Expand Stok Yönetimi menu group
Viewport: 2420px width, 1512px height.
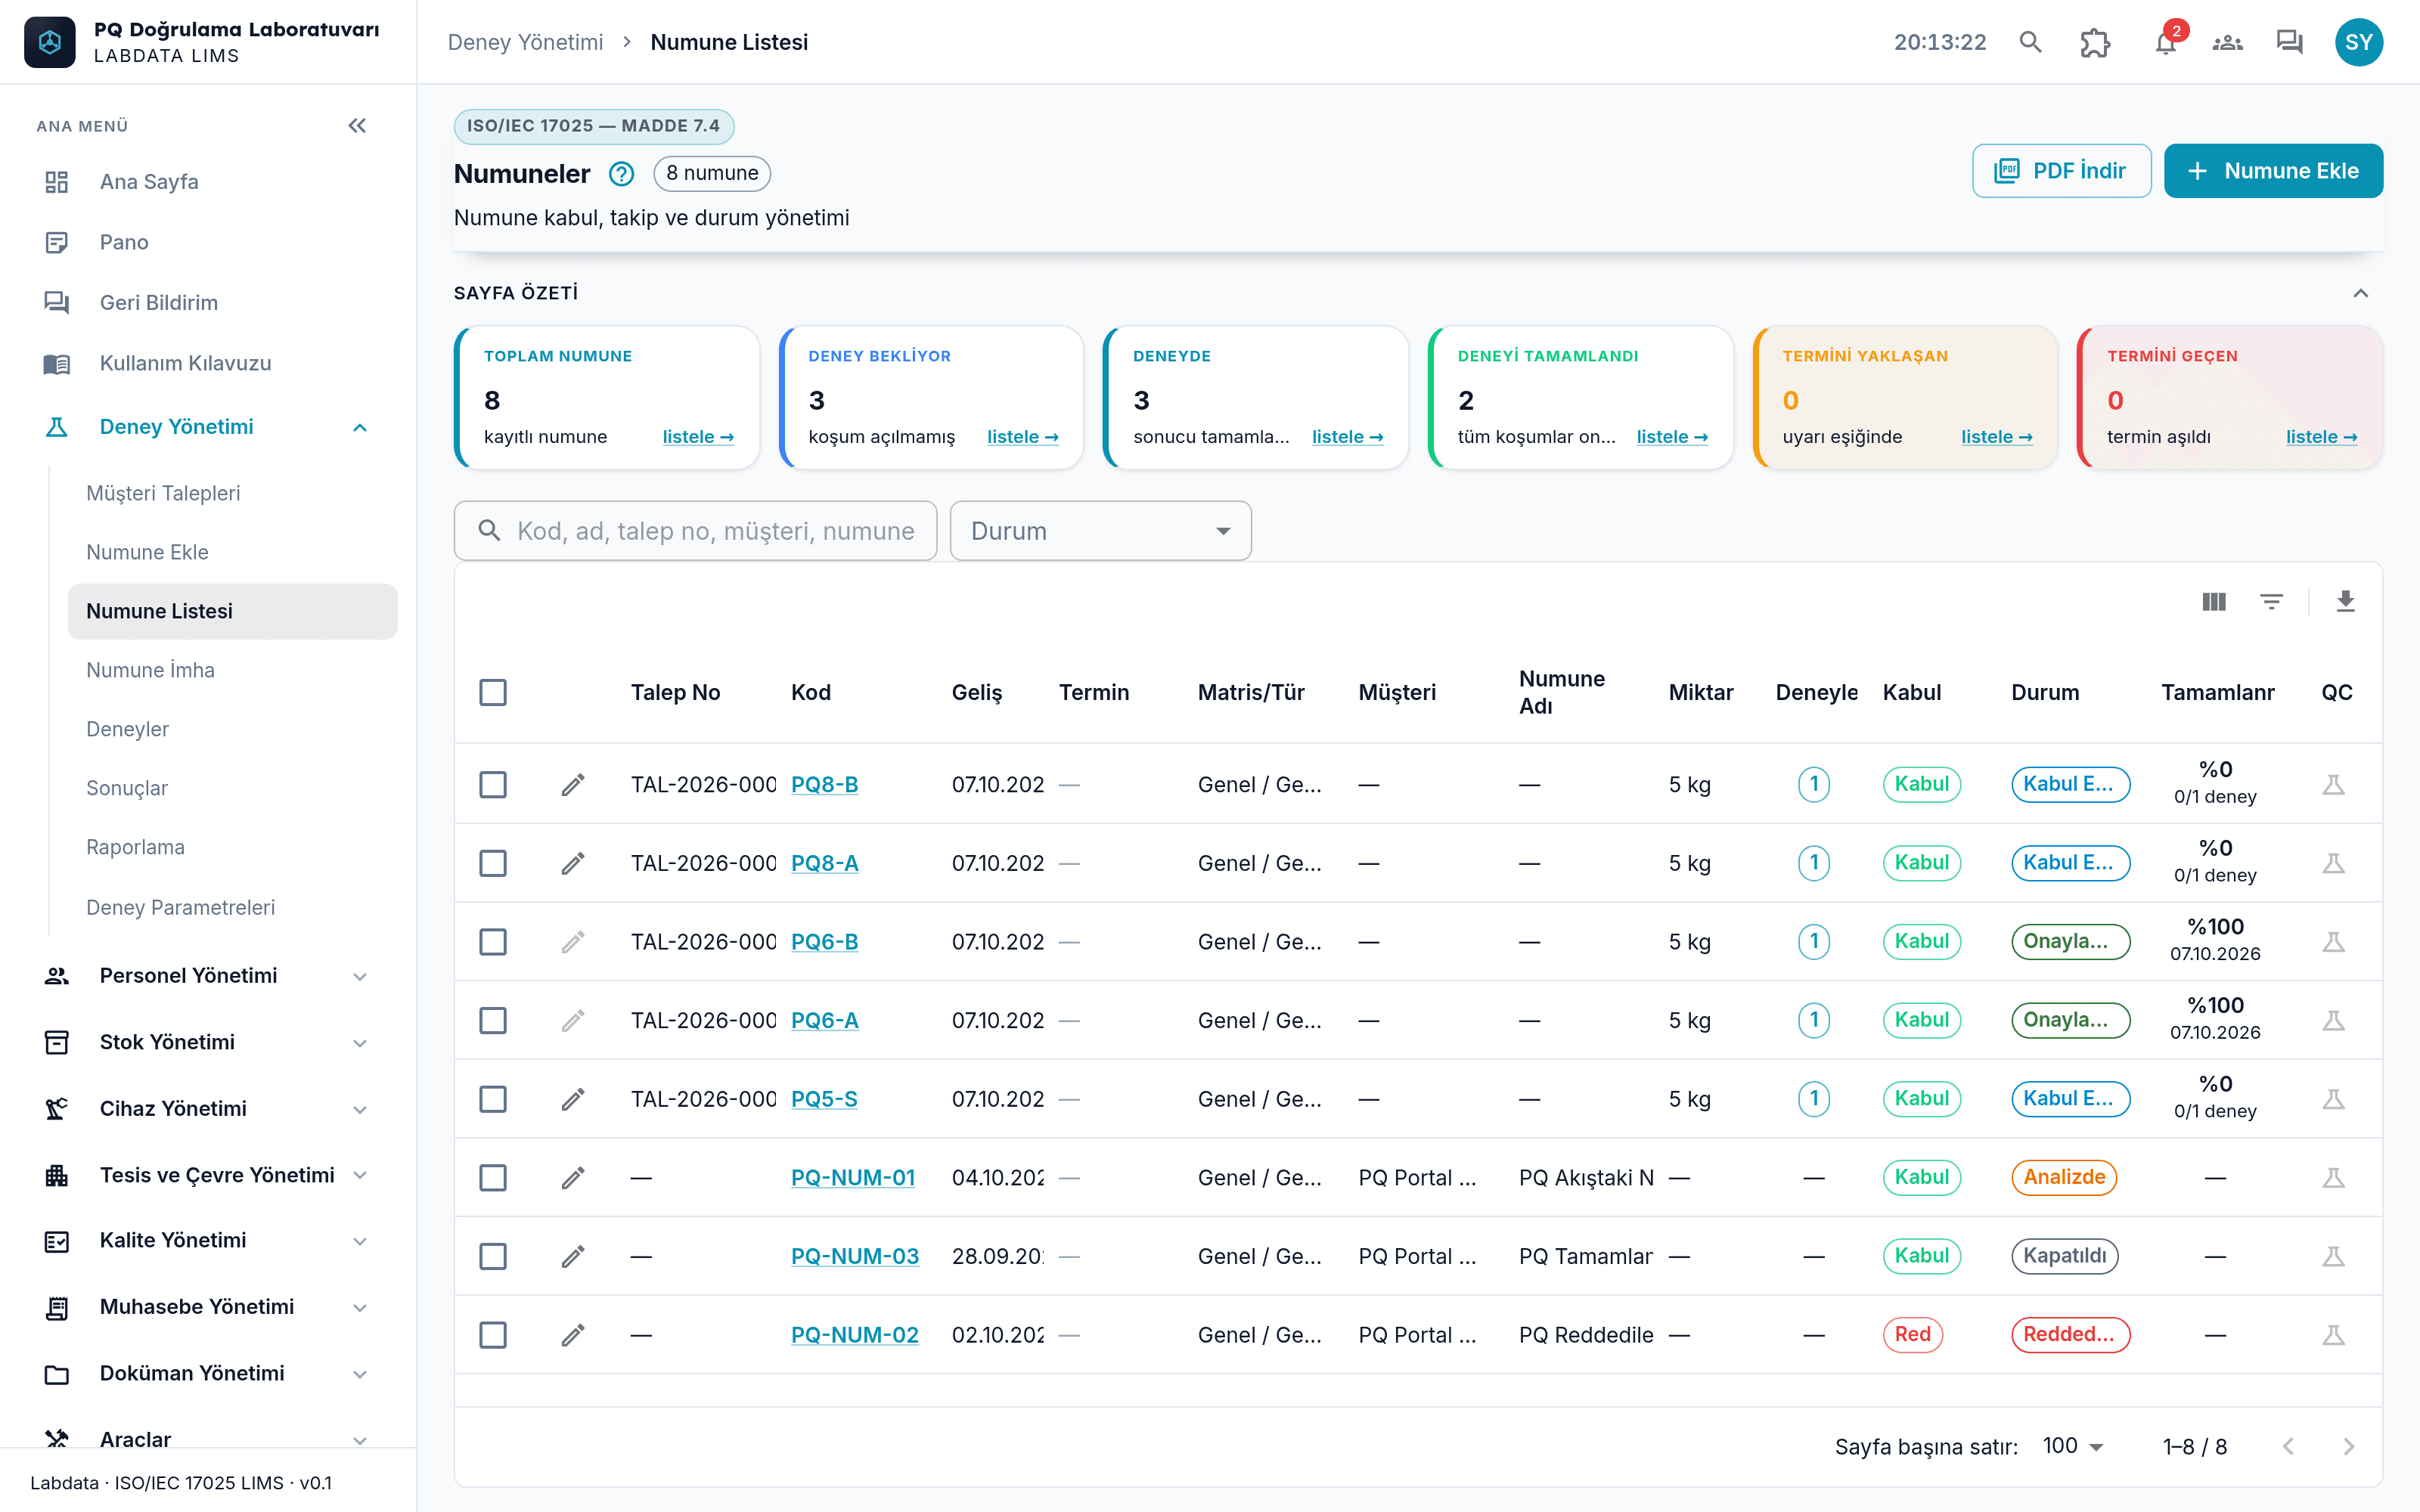pyautogui.click(x=206, y=1042)
